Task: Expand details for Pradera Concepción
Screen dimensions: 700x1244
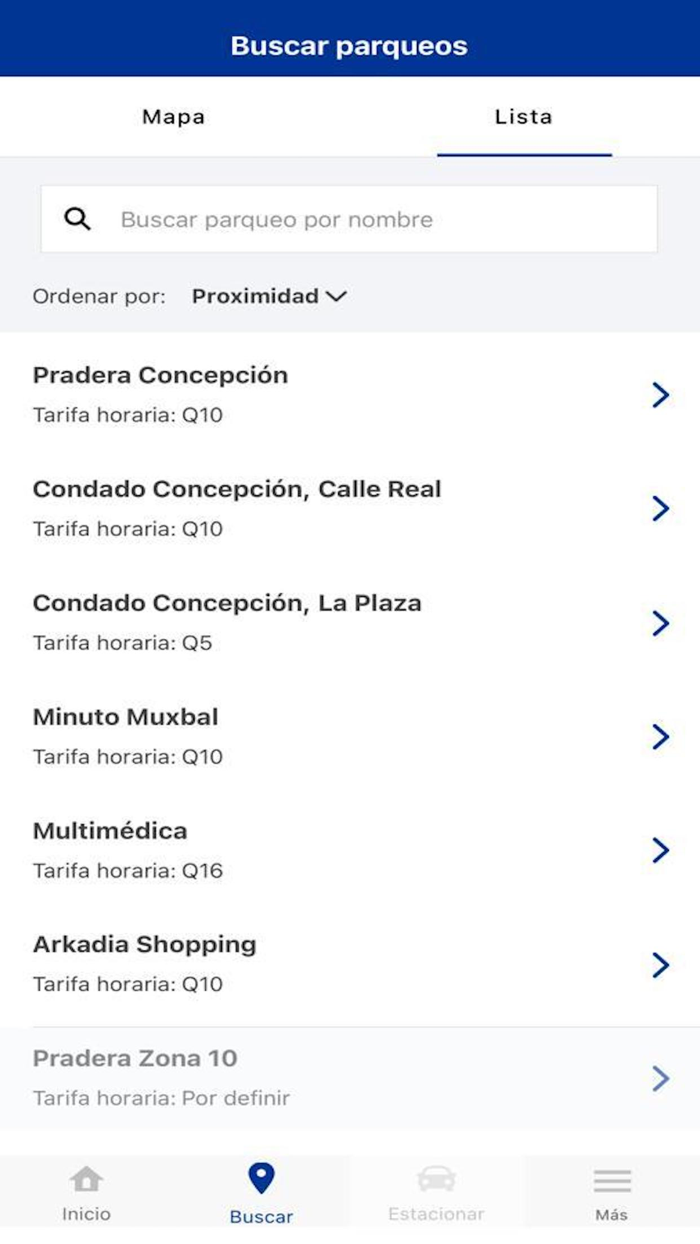Action: point(161,375)
